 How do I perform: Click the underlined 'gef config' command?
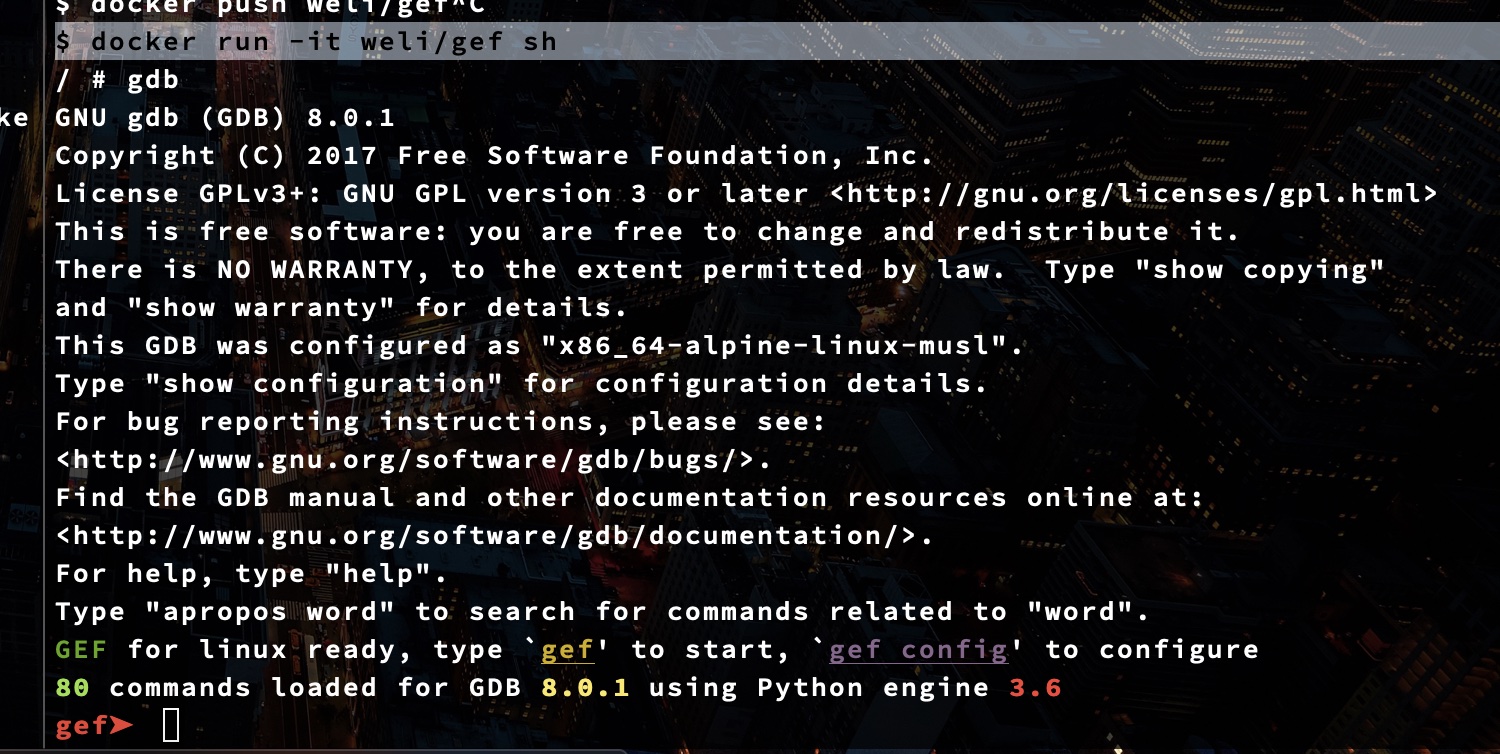click(x=918, y=650)
